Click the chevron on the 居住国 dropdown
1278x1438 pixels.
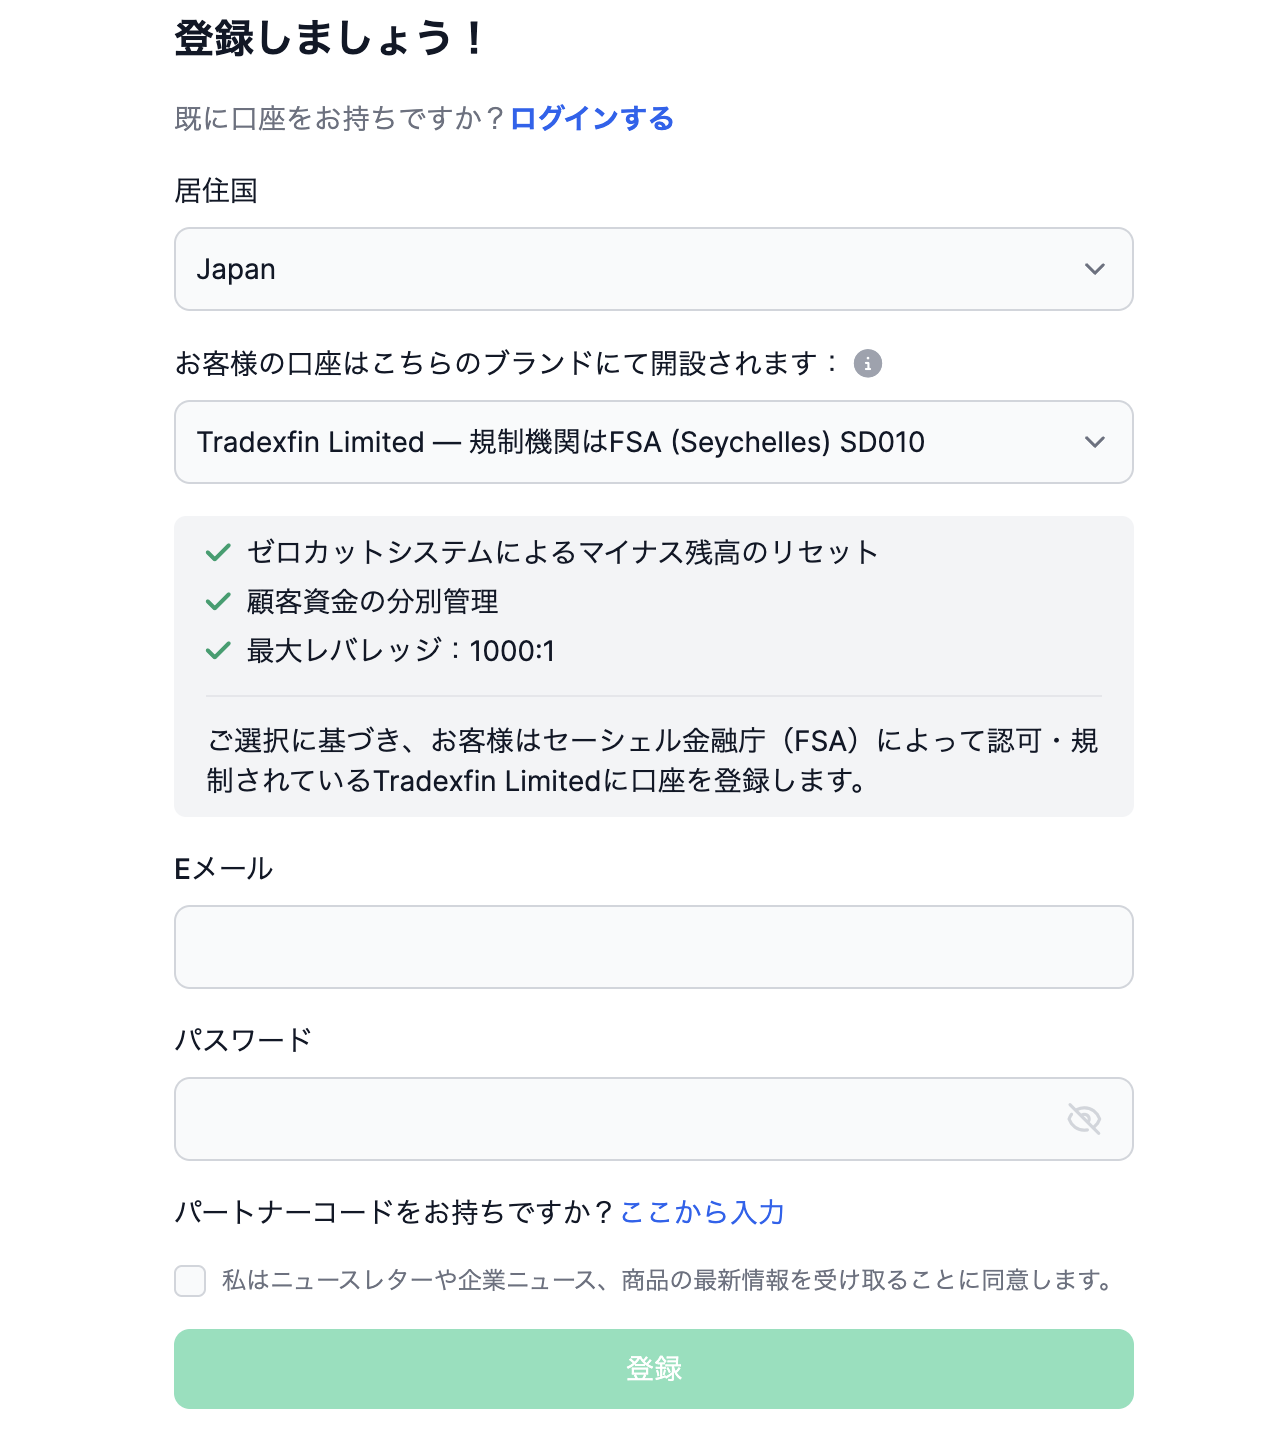(1094, 269)
